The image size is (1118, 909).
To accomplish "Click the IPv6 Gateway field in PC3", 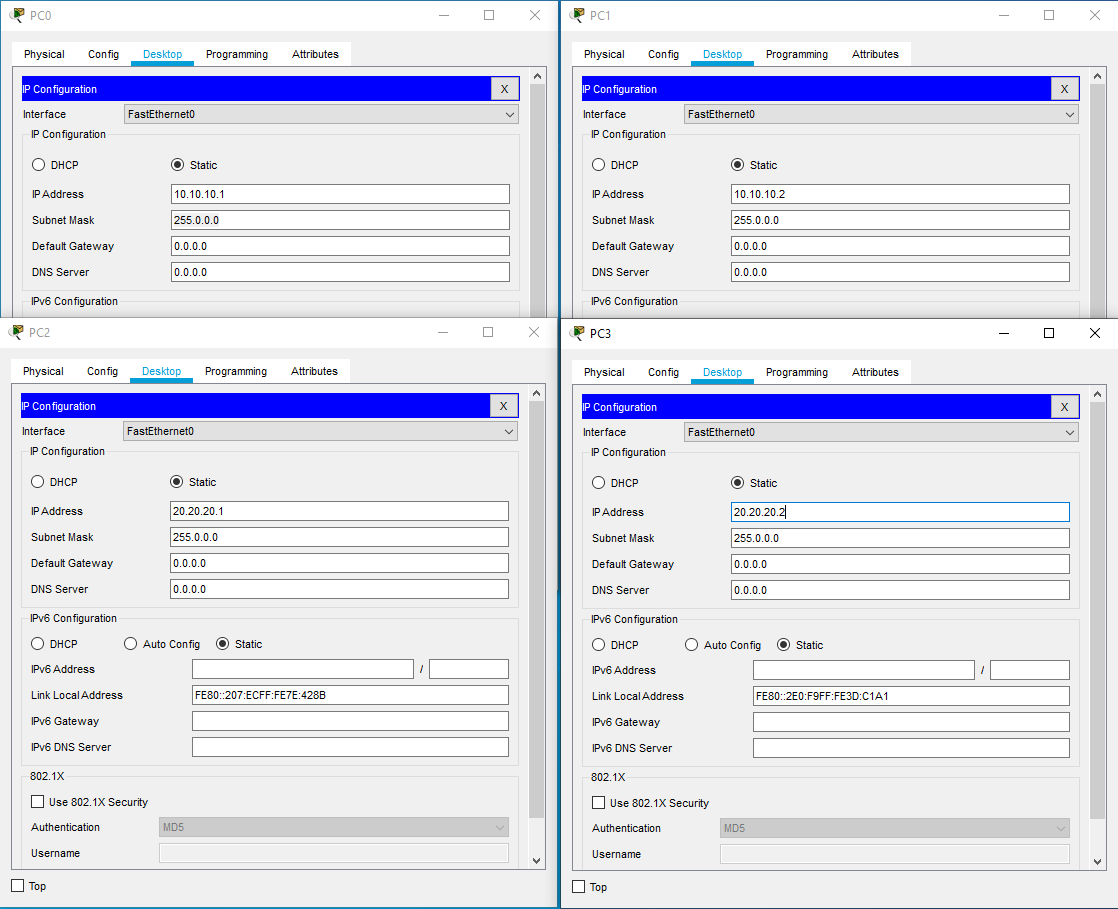I will coord(911,722).
